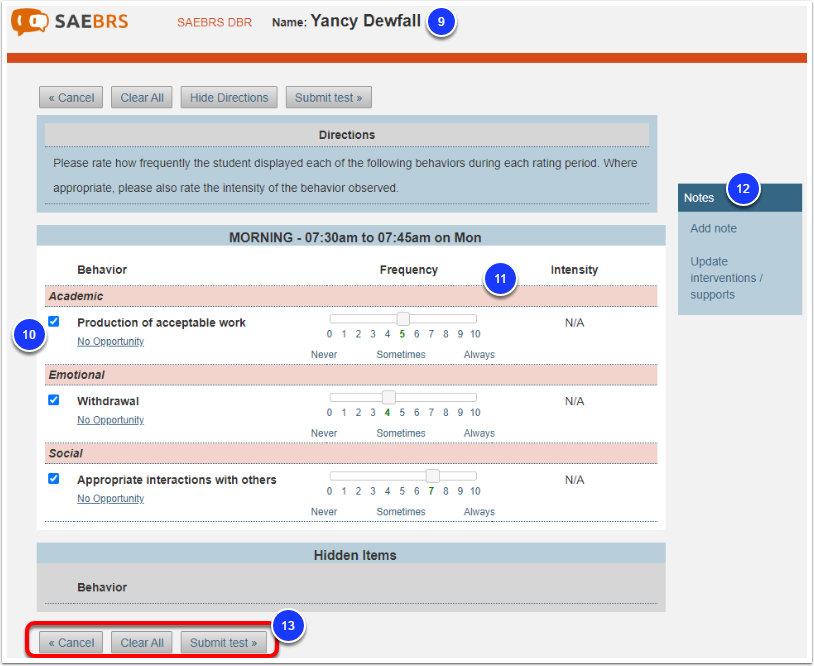Viewport: 814px width, 666px height.
Task: Click the Social category heading
Action: [x=351, y=453]
